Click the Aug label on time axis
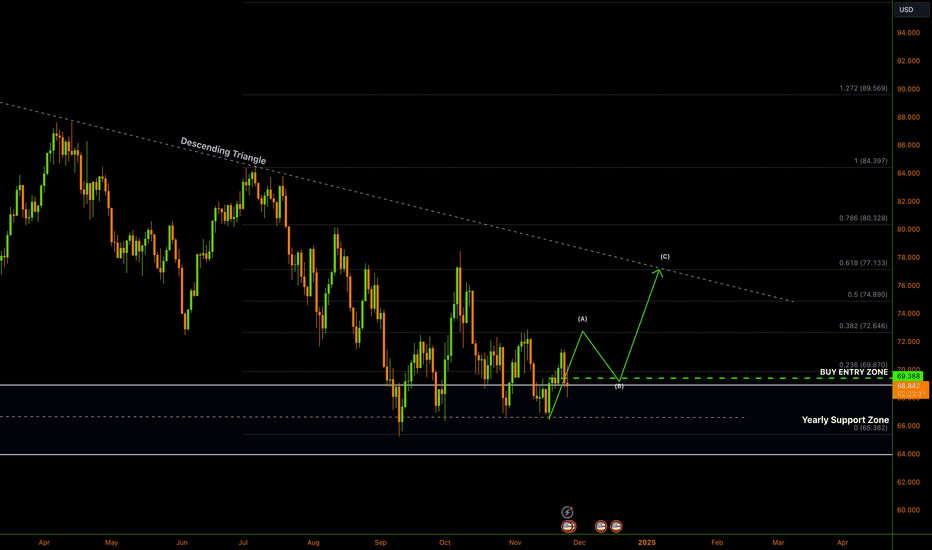932x550 pixels. [x=313, y=543]
